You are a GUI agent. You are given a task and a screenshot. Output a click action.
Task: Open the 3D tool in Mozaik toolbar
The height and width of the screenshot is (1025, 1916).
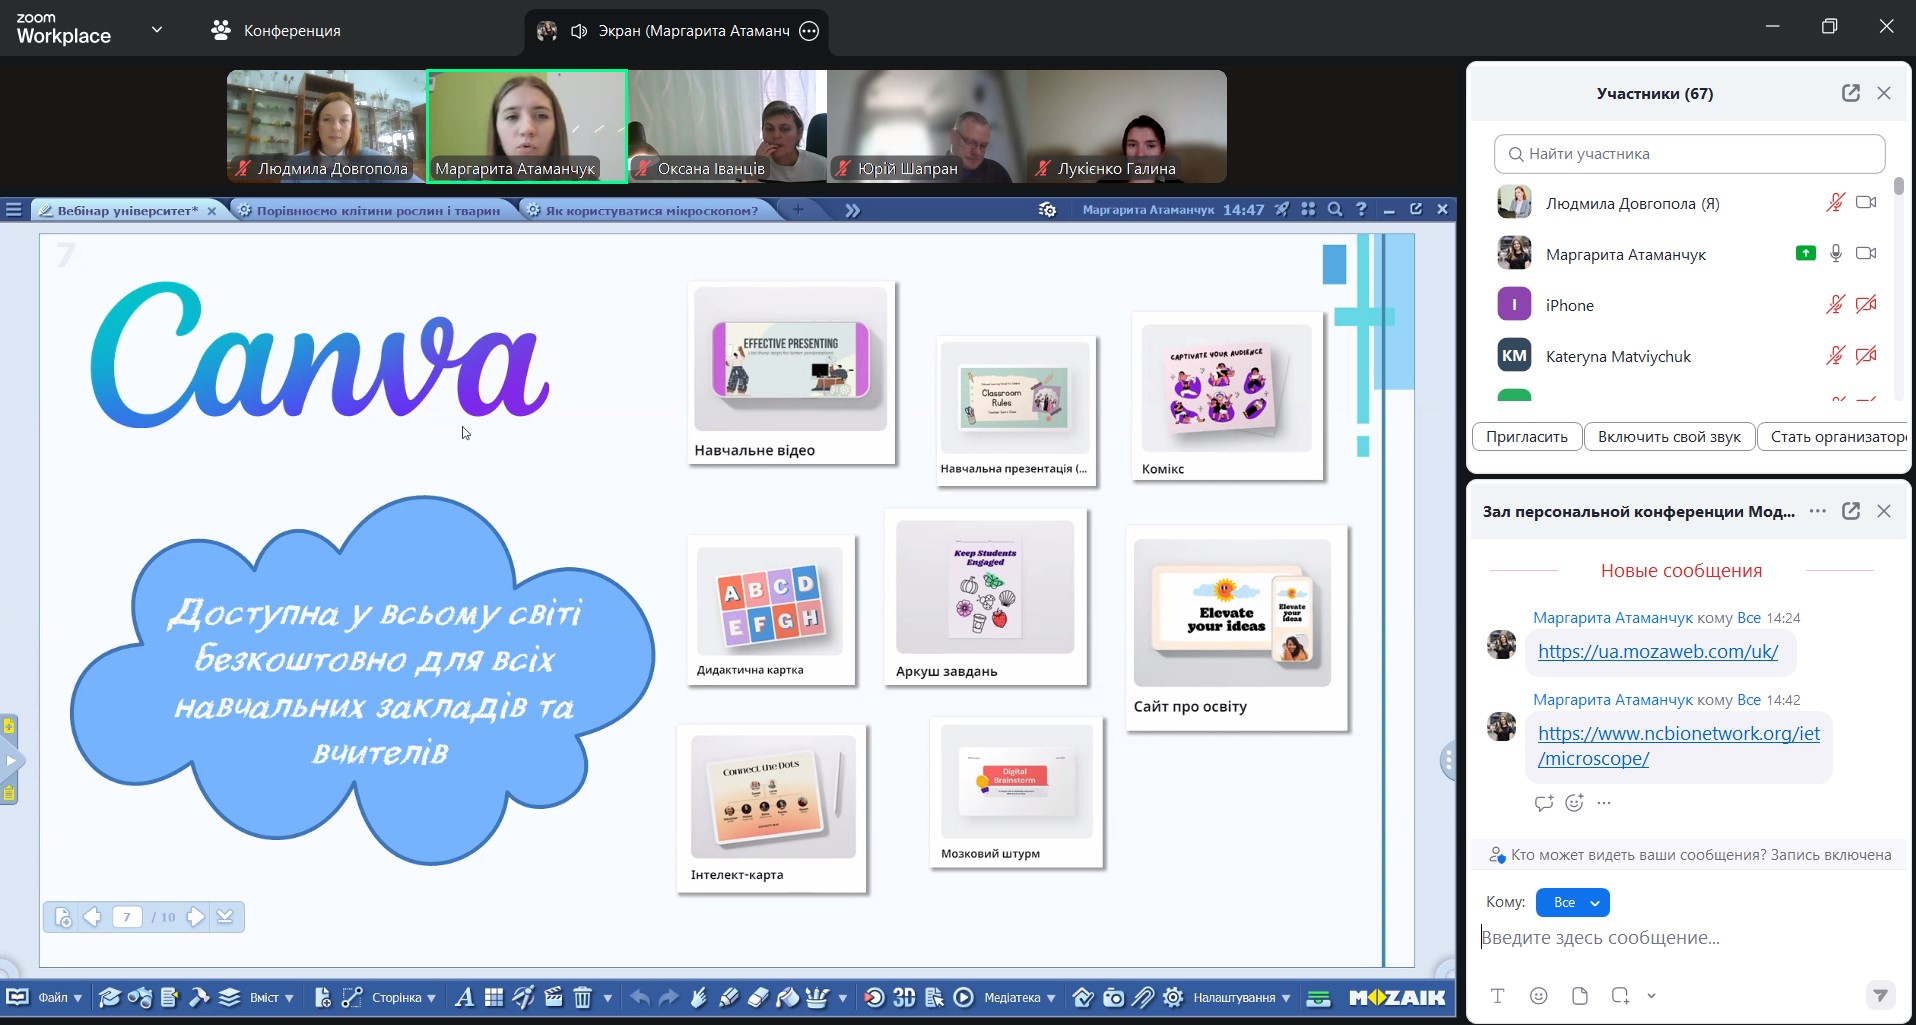tap(904, 997)
